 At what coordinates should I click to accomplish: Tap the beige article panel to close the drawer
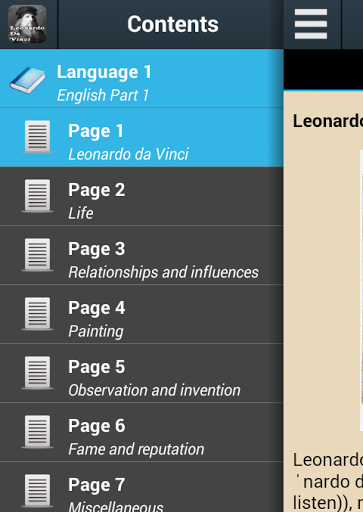coord(323,301)
